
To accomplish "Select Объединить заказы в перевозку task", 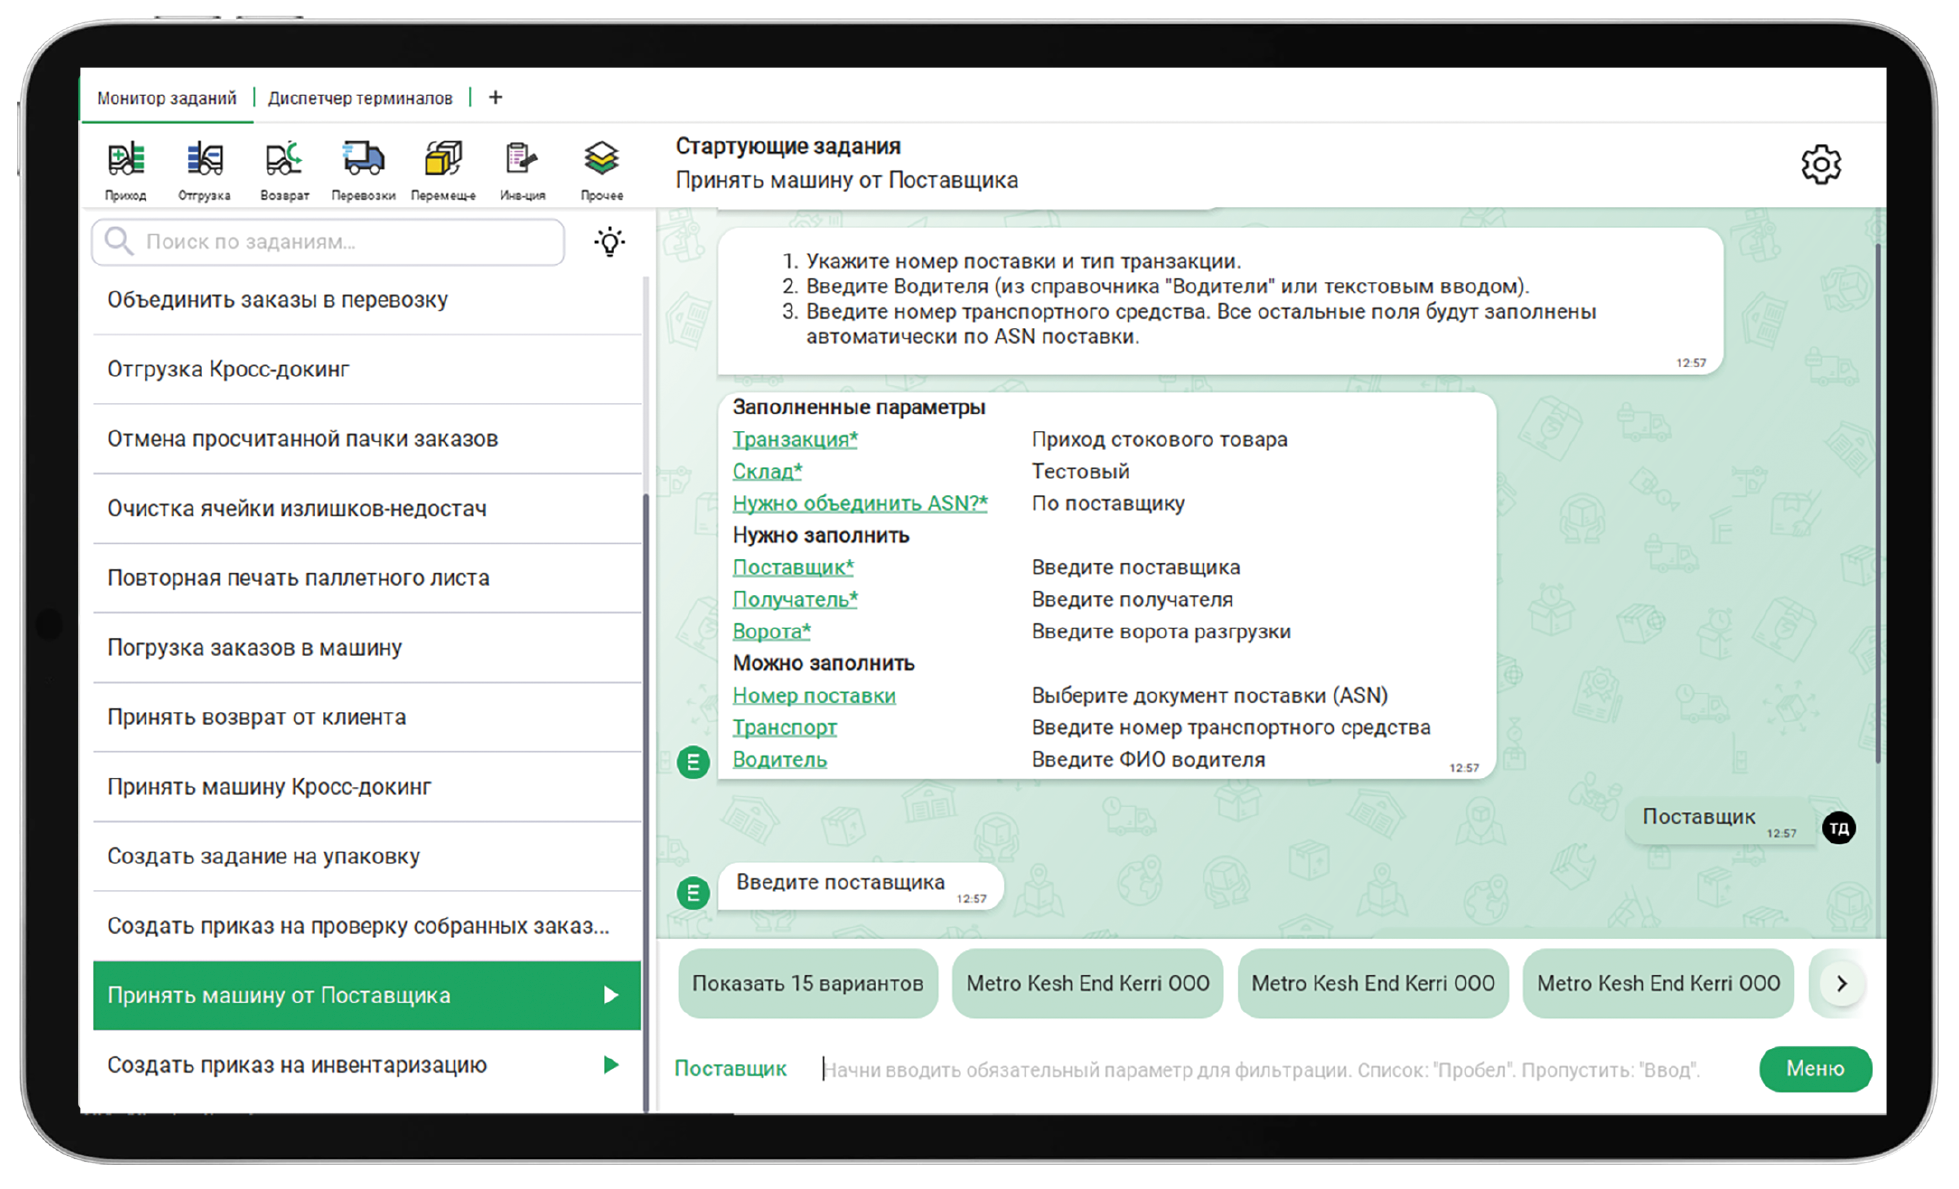I will 367,300.
